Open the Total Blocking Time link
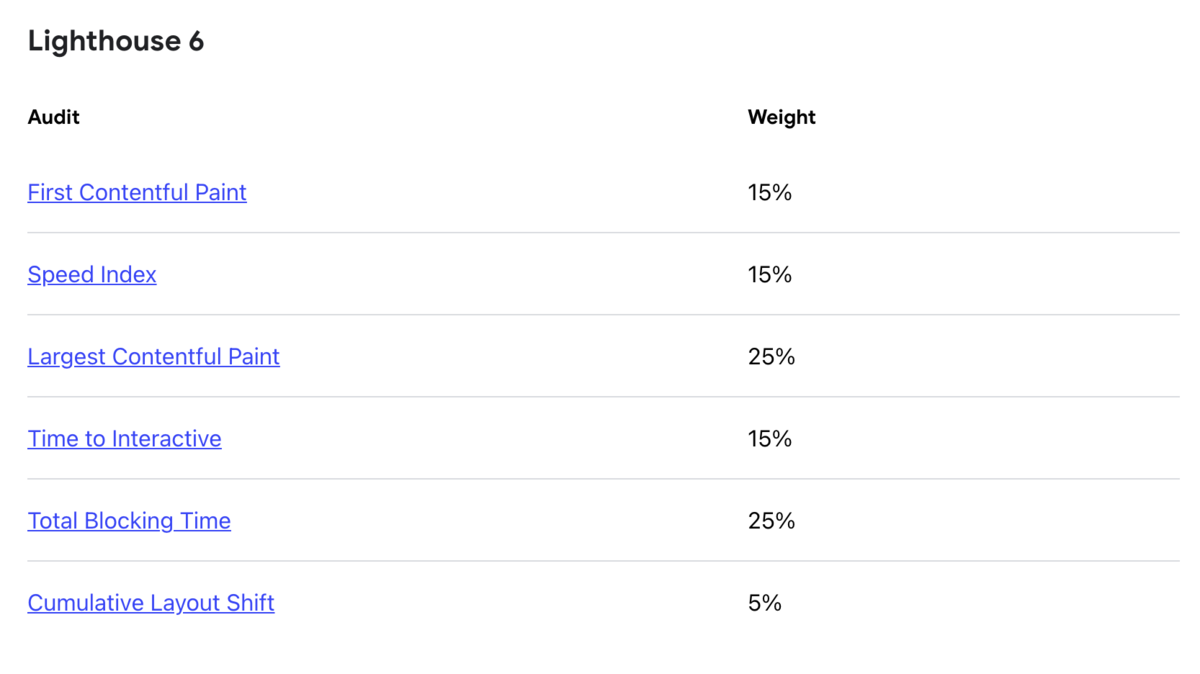The width and height of the screenshot is (1200, 674). coord(129,521)
